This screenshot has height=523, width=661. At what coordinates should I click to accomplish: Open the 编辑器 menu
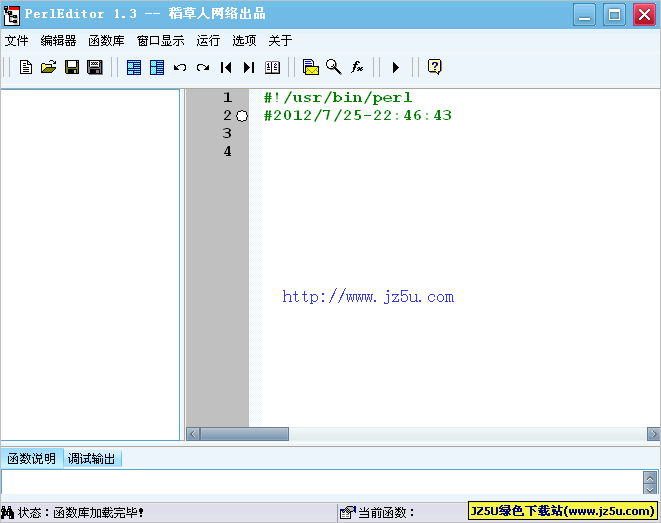(x=58, y=40)
